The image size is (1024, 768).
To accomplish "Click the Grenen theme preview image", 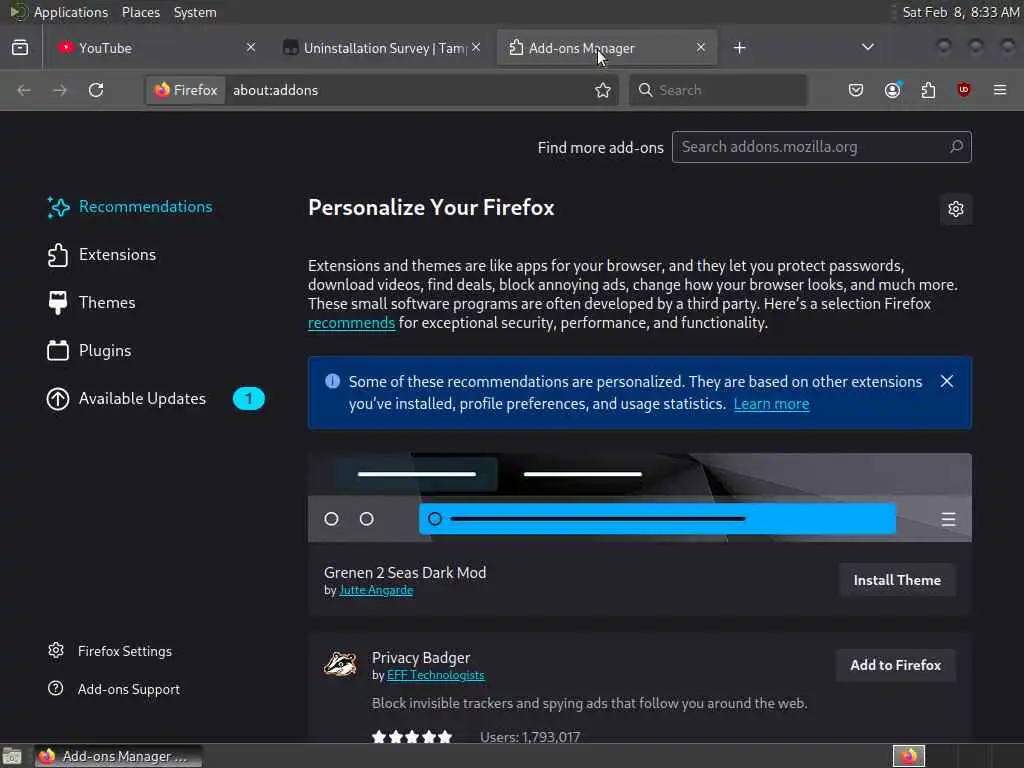I will (639, 498).
